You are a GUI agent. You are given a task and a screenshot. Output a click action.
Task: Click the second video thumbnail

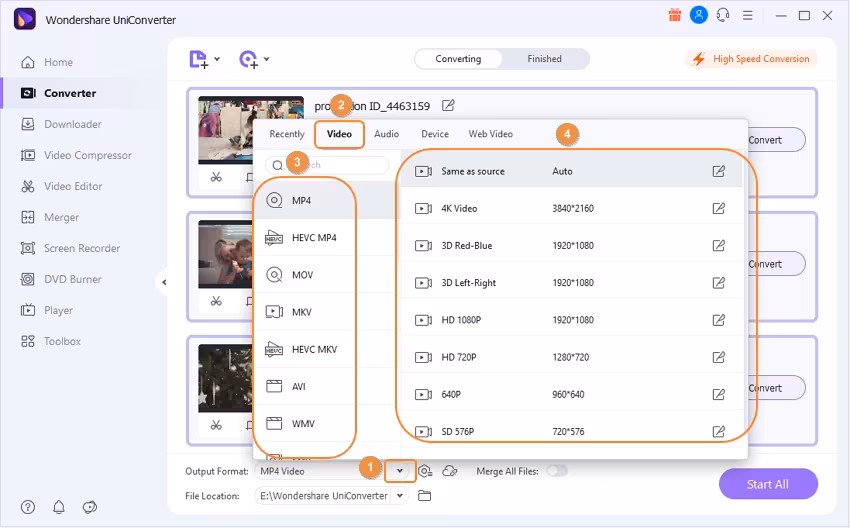click(225, 254)
